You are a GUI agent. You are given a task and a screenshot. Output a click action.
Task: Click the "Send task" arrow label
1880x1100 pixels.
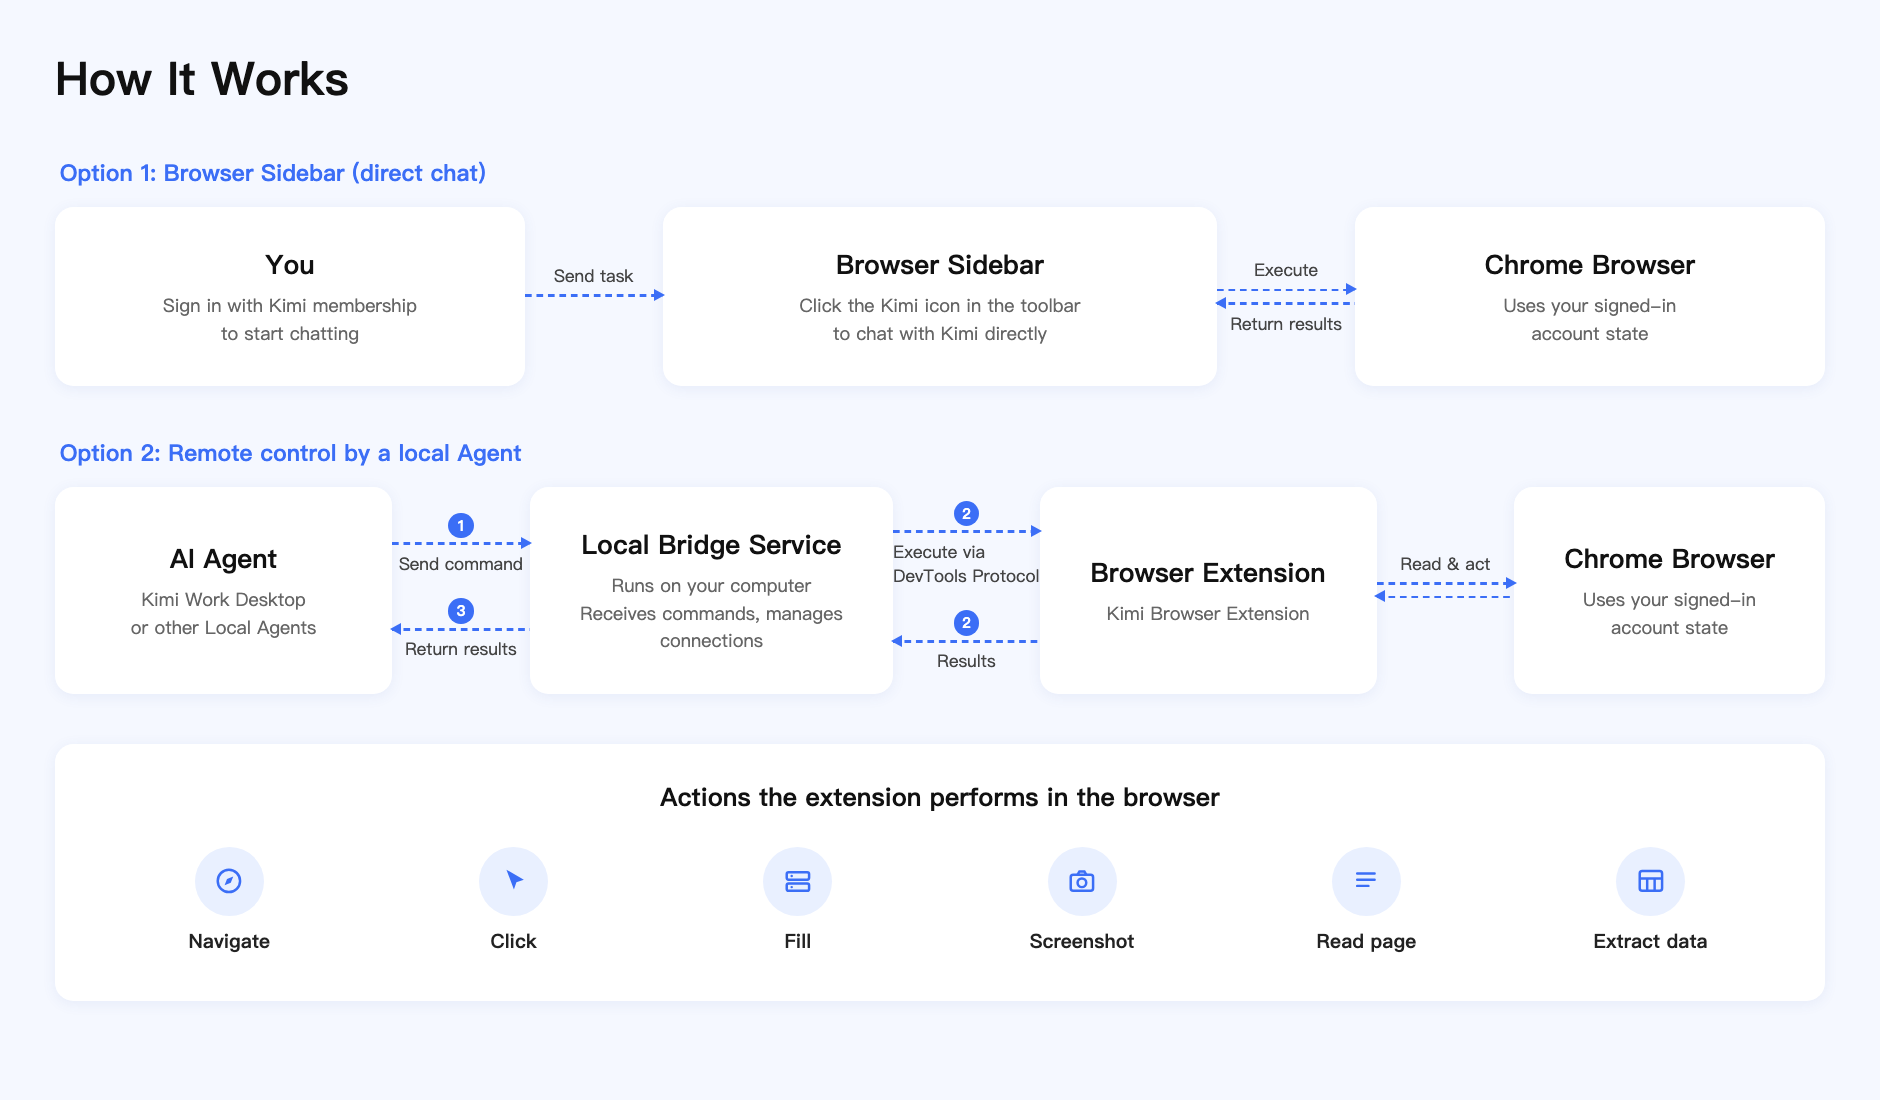[593, 276]
